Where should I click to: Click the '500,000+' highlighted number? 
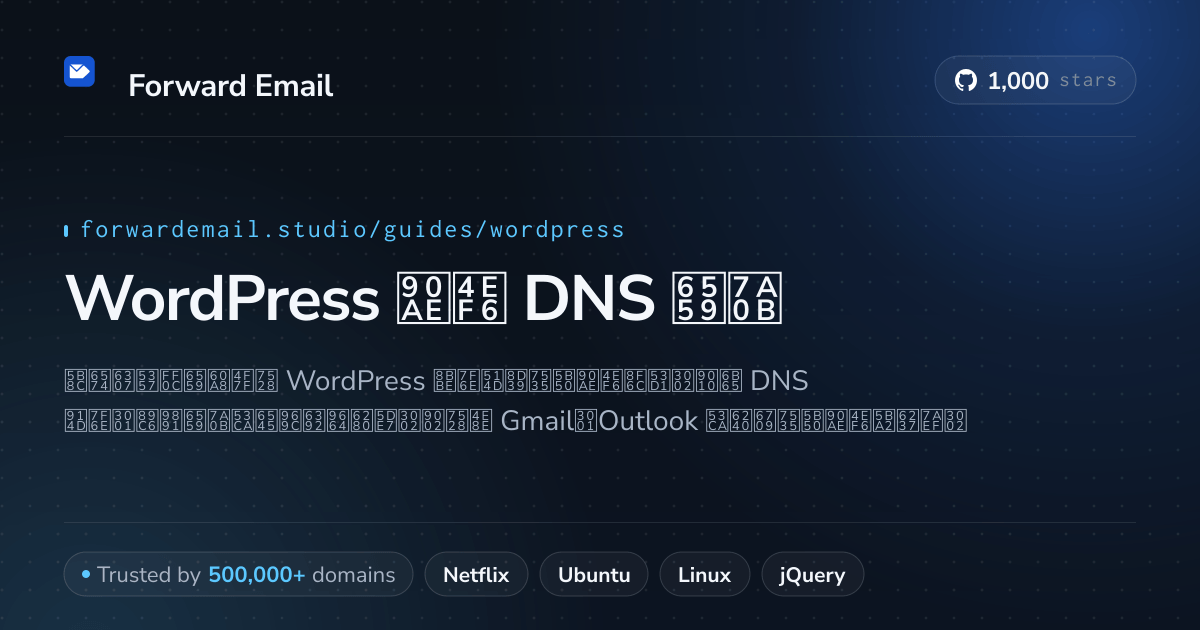(x=257, y=575)
